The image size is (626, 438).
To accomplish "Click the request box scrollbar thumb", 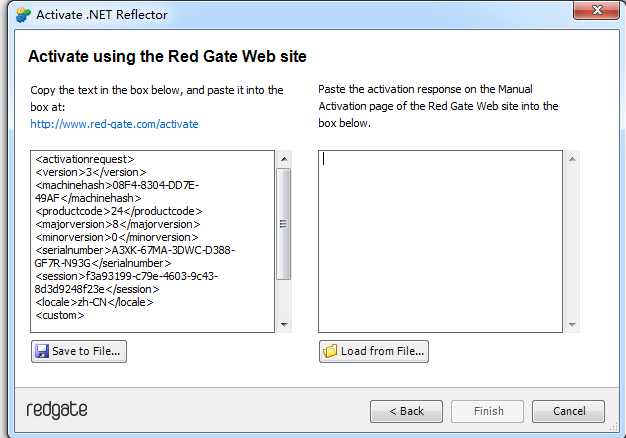I will point(284,224).
